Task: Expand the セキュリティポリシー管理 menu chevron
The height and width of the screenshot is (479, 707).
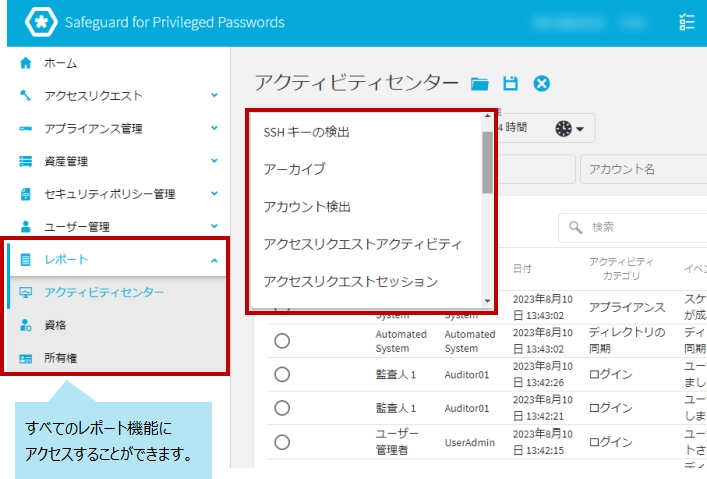Action: [214, 193]
